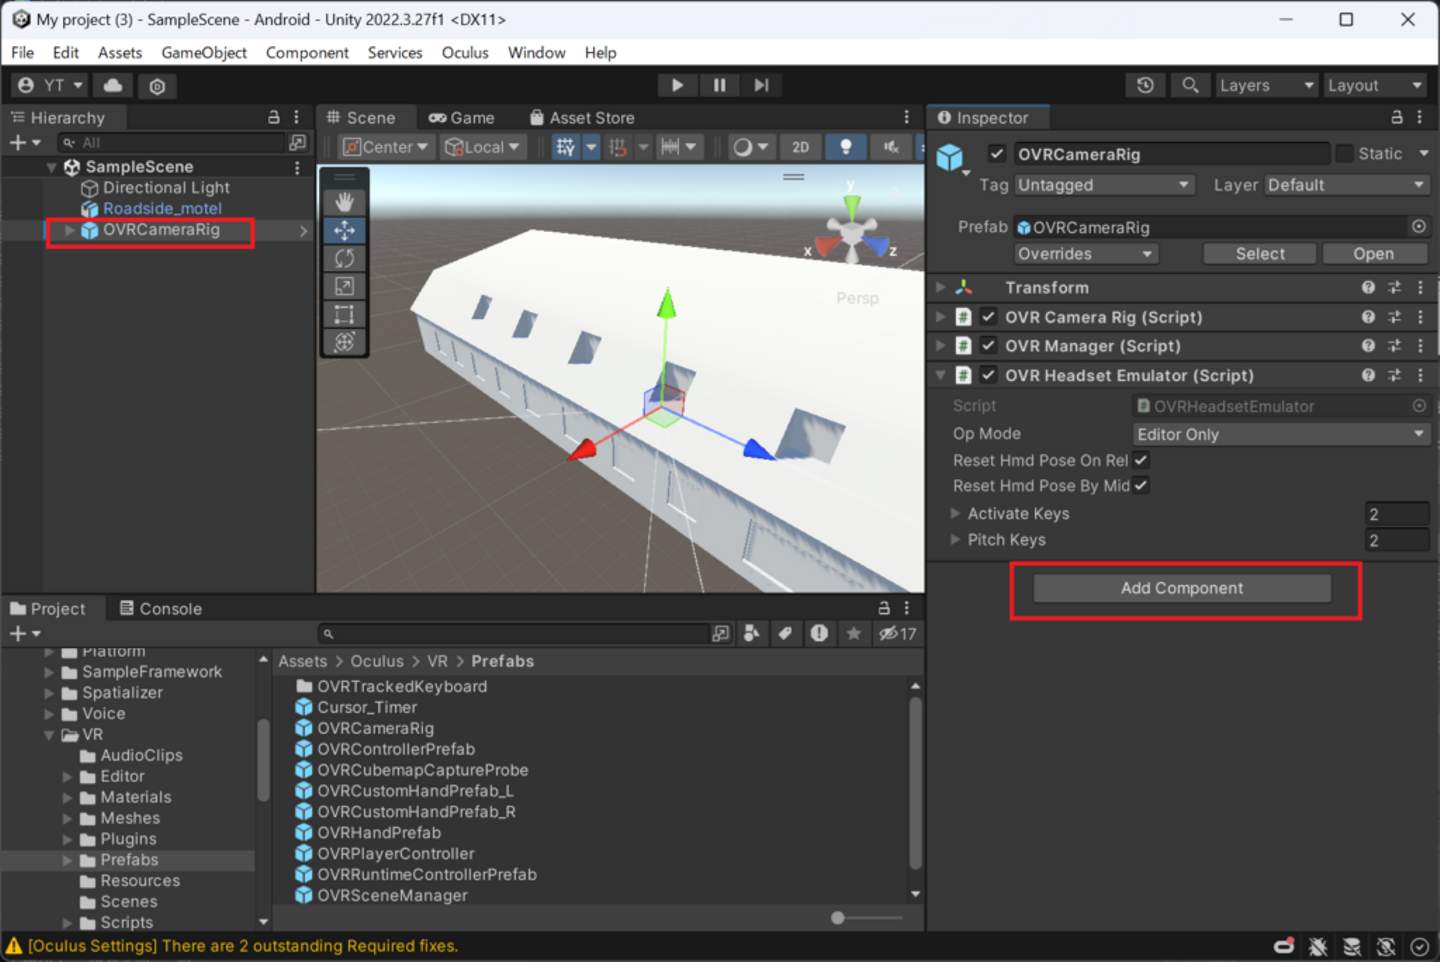
Task: Disable the OVR Manager script checkbox
Action: 988,346
